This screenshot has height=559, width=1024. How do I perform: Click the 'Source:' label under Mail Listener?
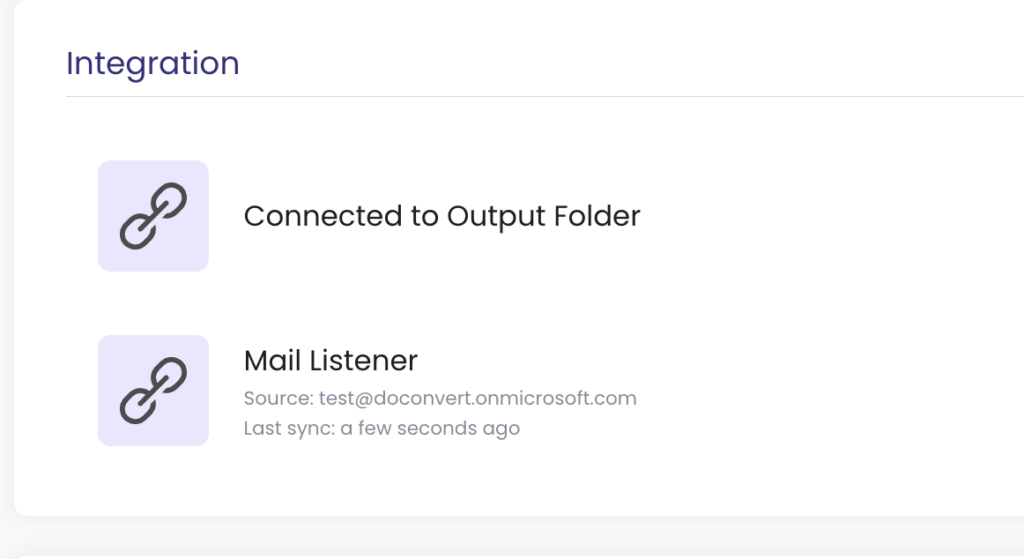[x=278, y=398]
